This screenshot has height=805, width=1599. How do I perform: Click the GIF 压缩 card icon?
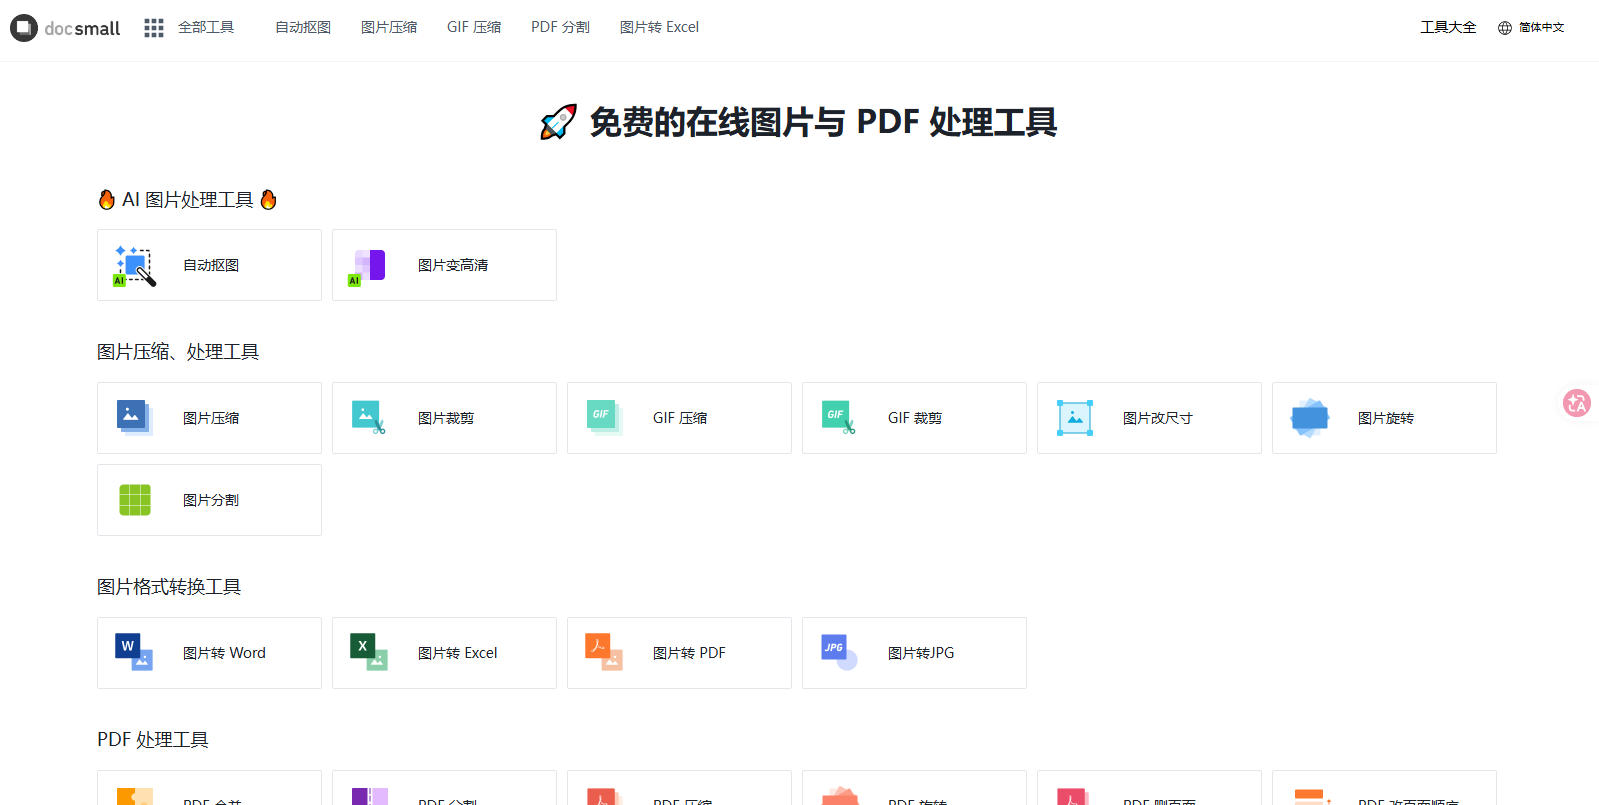pos(604,418)
